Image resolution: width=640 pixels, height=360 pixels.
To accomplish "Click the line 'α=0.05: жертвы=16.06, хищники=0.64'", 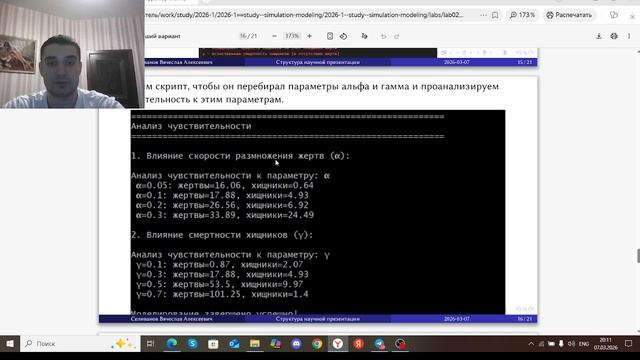I will tap(224, 185).
